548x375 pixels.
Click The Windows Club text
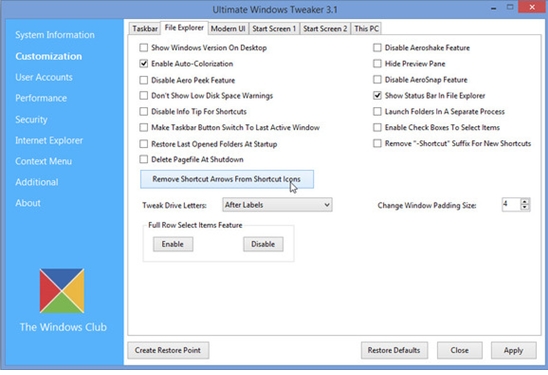(x=63, y=327)
